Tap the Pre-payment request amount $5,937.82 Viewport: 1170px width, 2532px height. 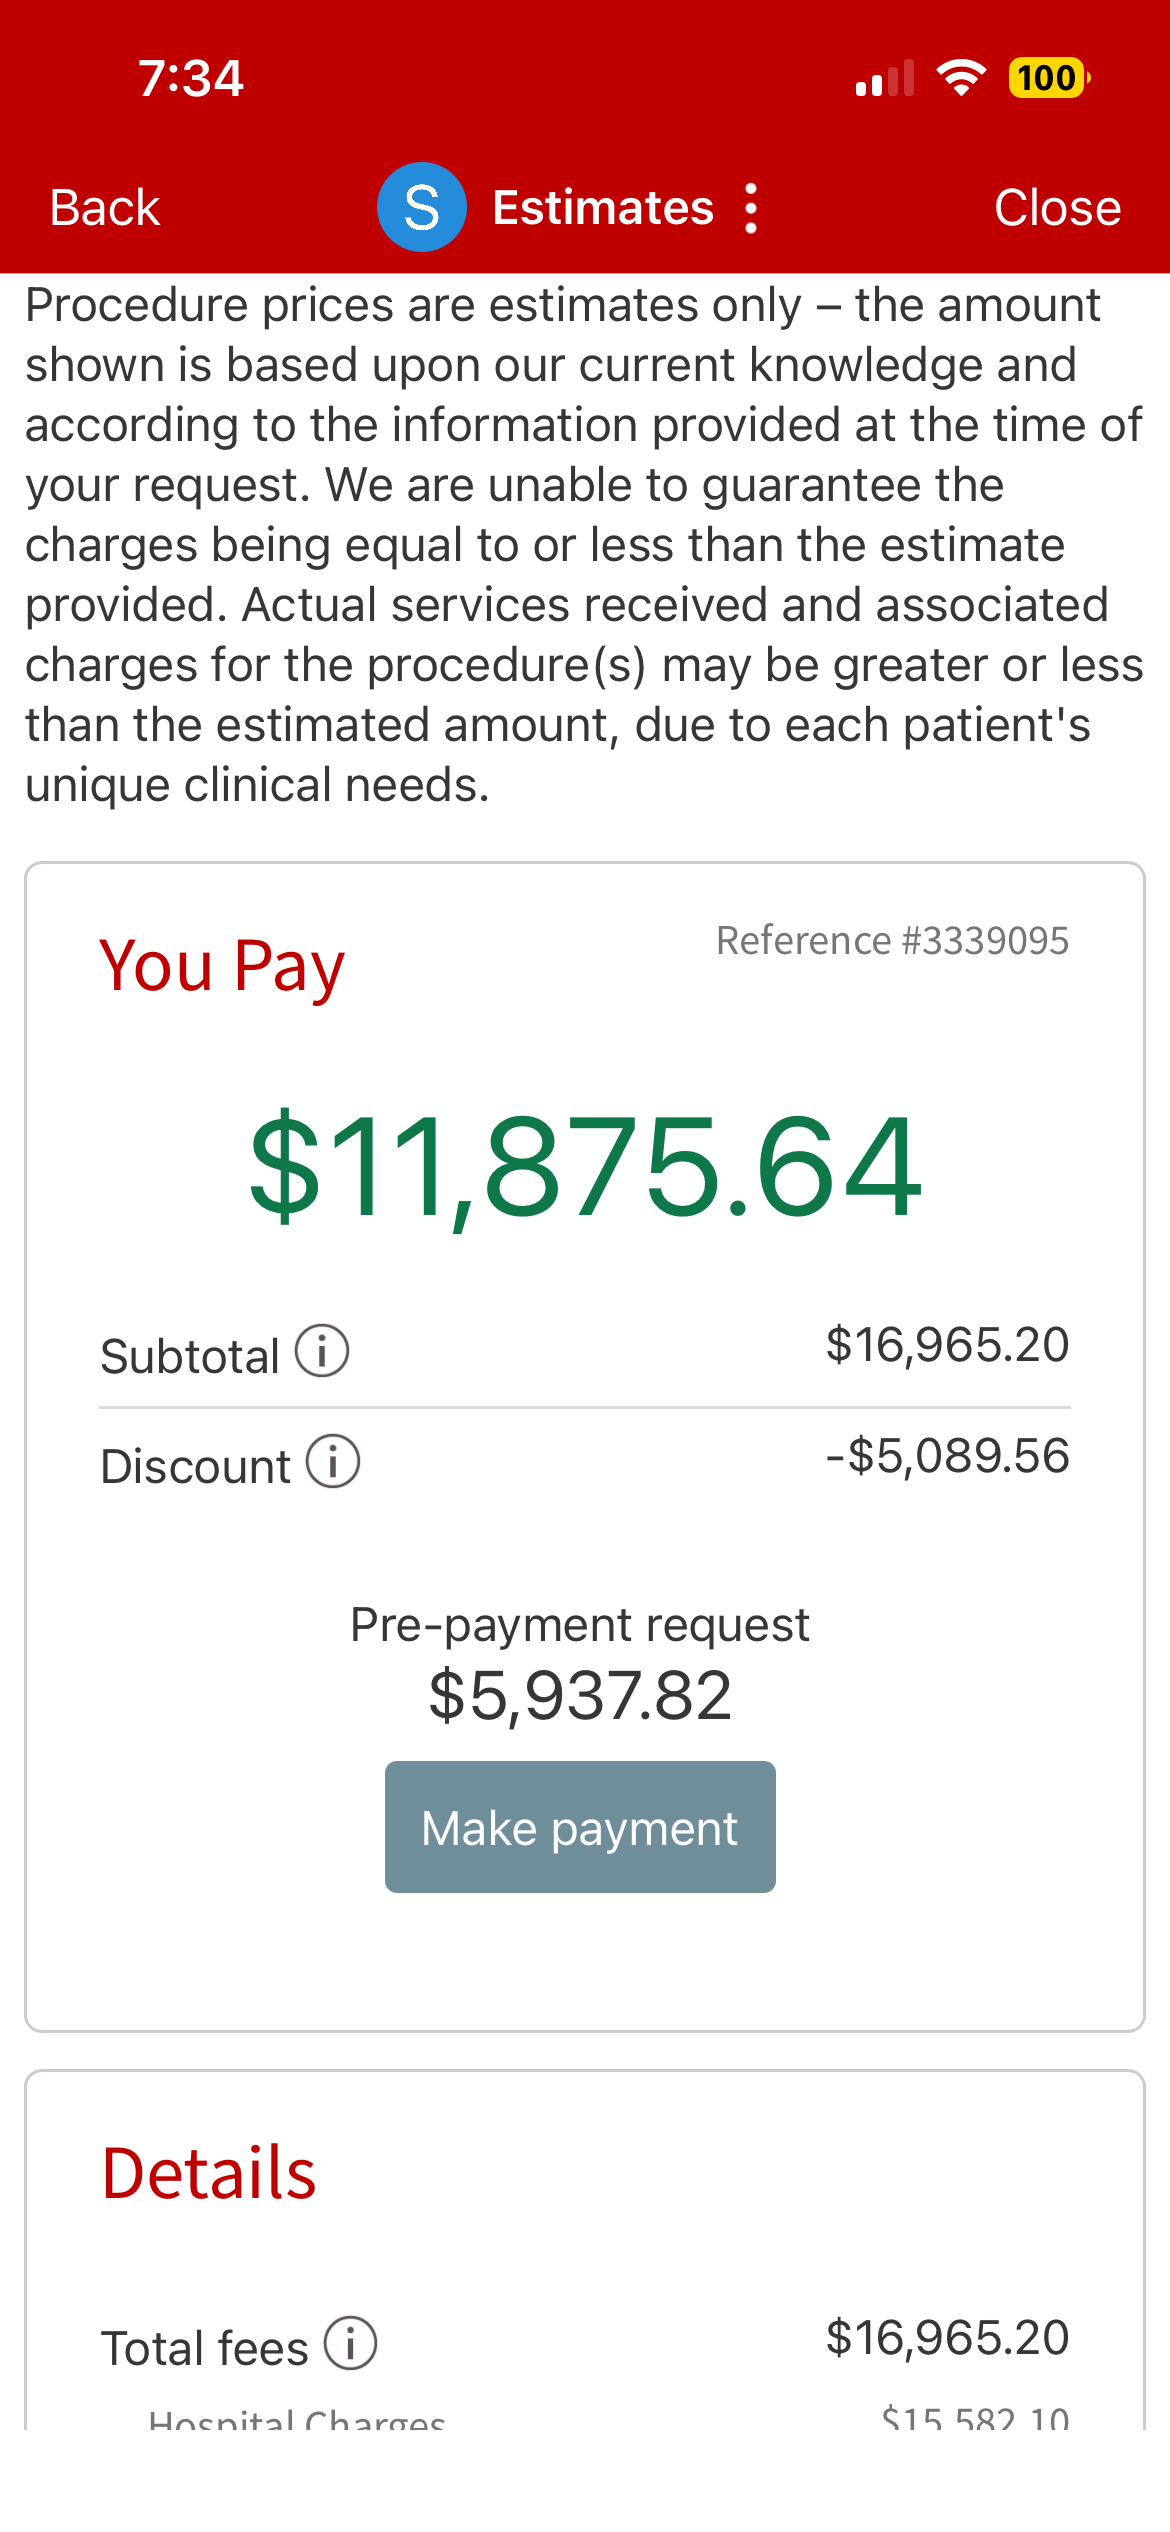coord(580,1696)
